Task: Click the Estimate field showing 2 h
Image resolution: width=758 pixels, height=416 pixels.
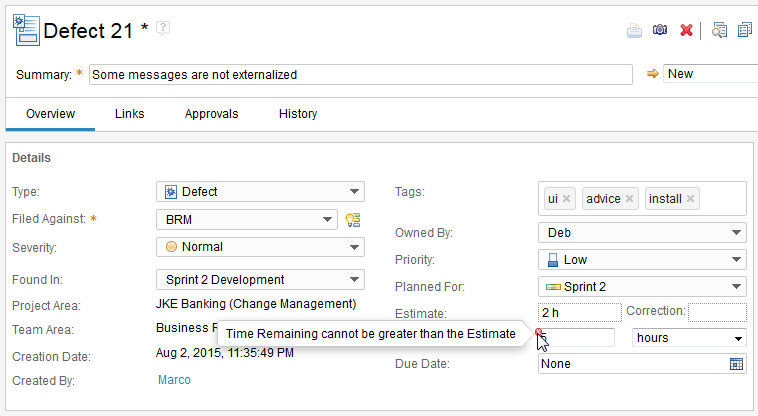Action: click(580, 313)
